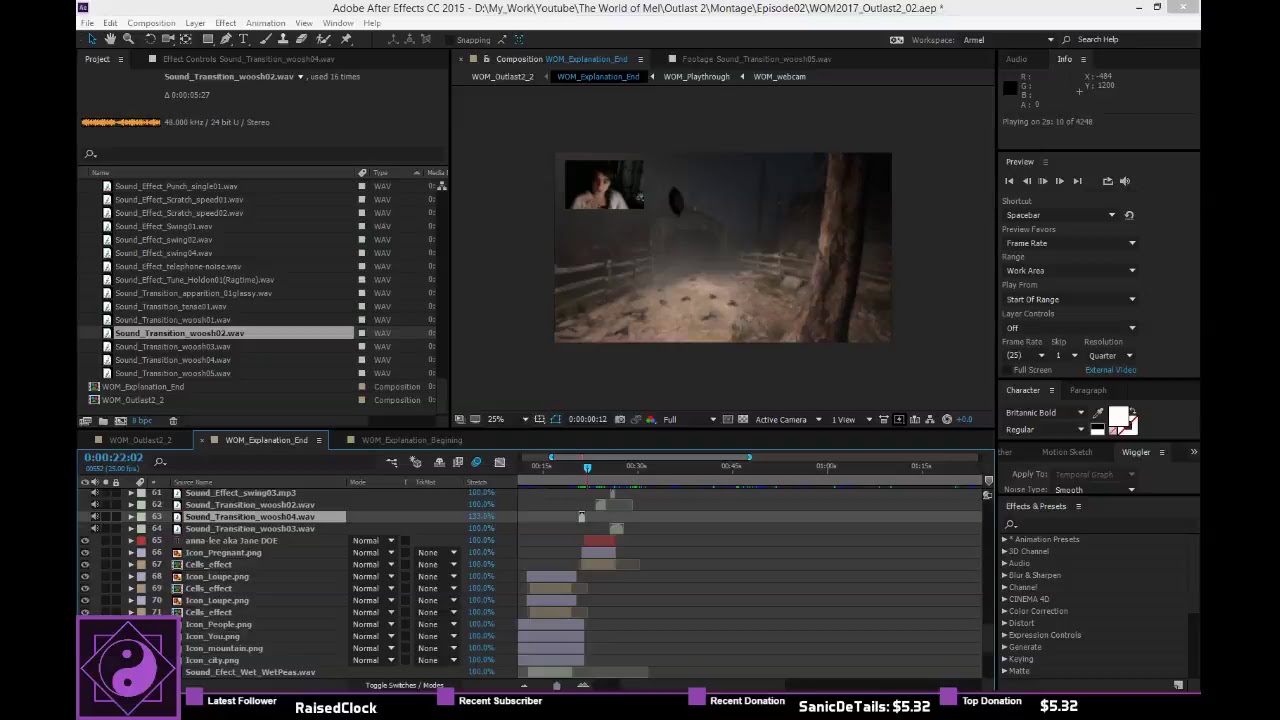Select the Pan Behind anchor point tool
1280x720 pixels.
coord(186,39)
